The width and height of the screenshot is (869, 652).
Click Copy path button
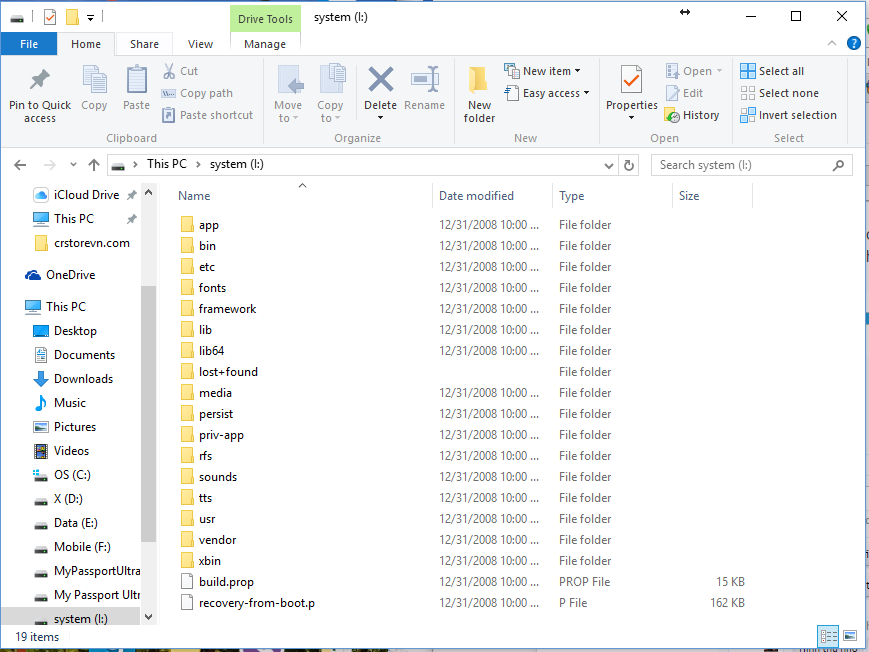[198, 93]
